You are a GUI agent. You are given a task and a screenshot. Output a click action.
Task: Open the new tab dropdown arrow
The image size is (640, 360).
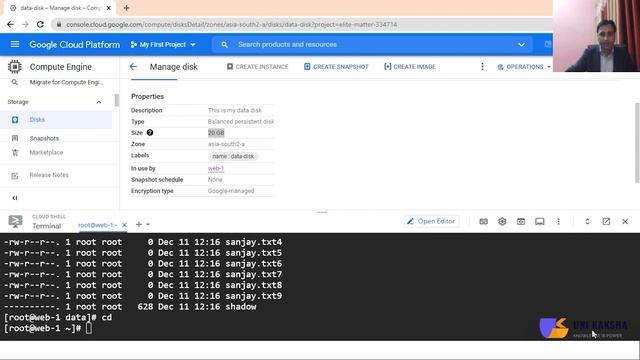click(148, 224)
